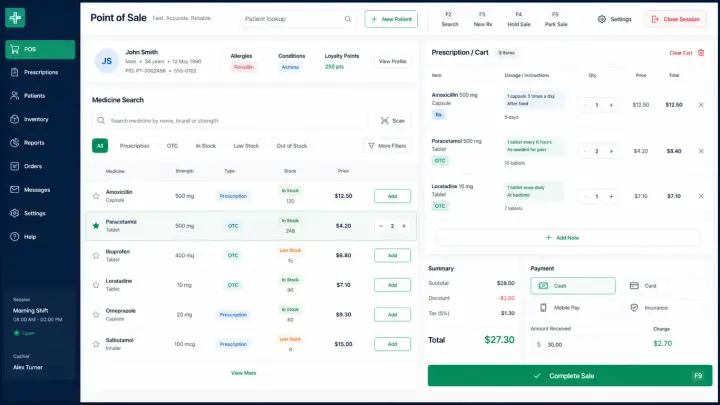Select the All filter tab
The height and width of the screenshot is (405, 720).
coord(100,146)
